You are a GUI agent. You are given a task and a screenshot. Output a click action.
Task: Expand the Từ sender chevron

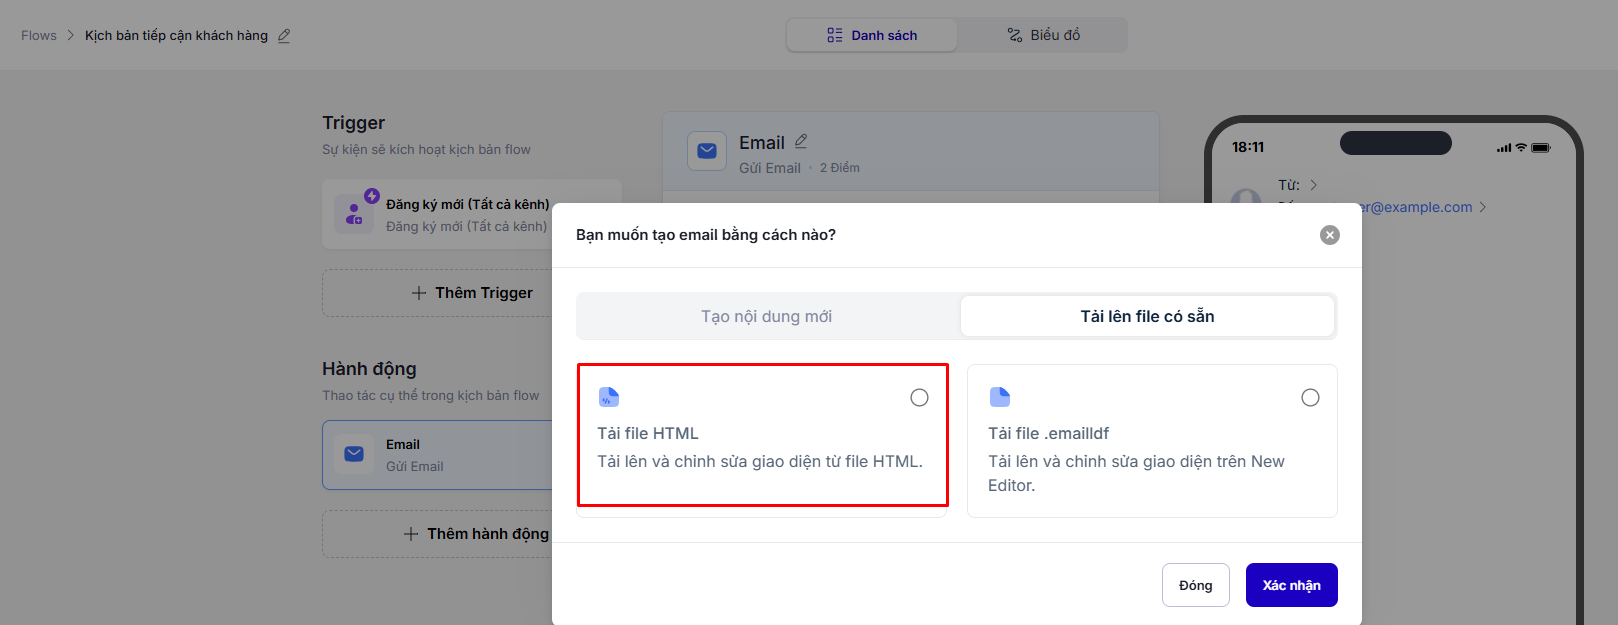click(x=1313, y=185)
